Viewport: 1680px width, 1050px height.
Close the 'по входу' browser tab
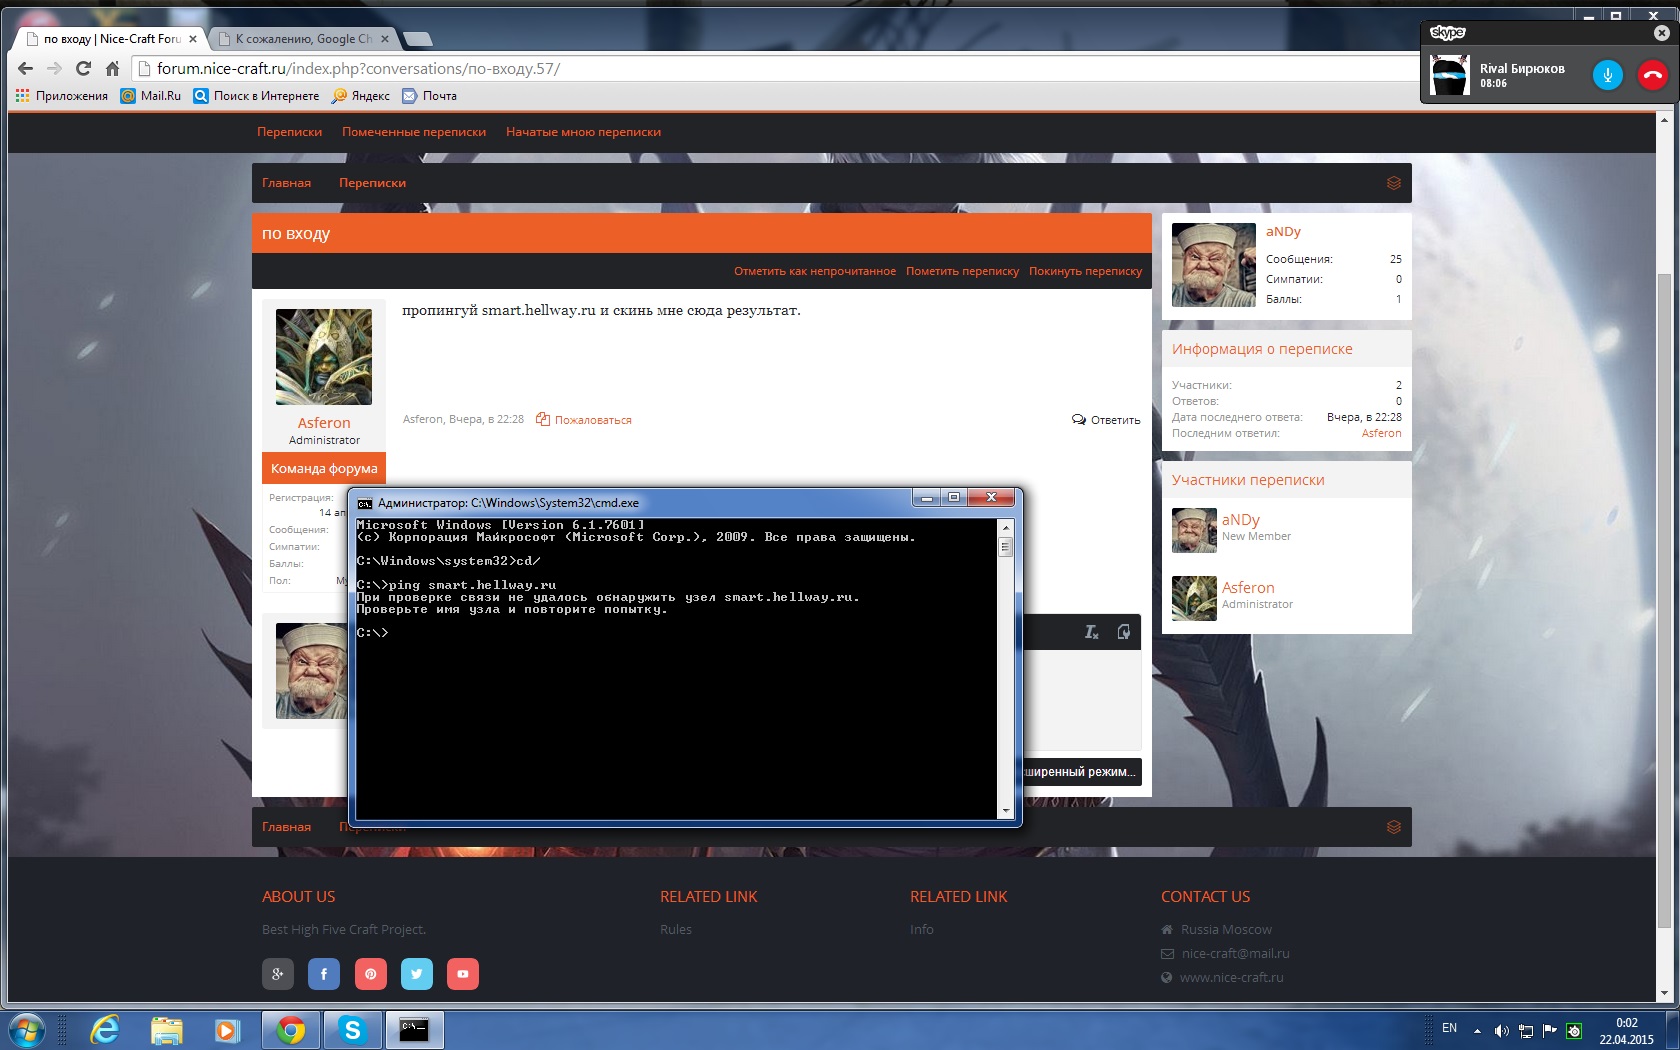(193, 39)
